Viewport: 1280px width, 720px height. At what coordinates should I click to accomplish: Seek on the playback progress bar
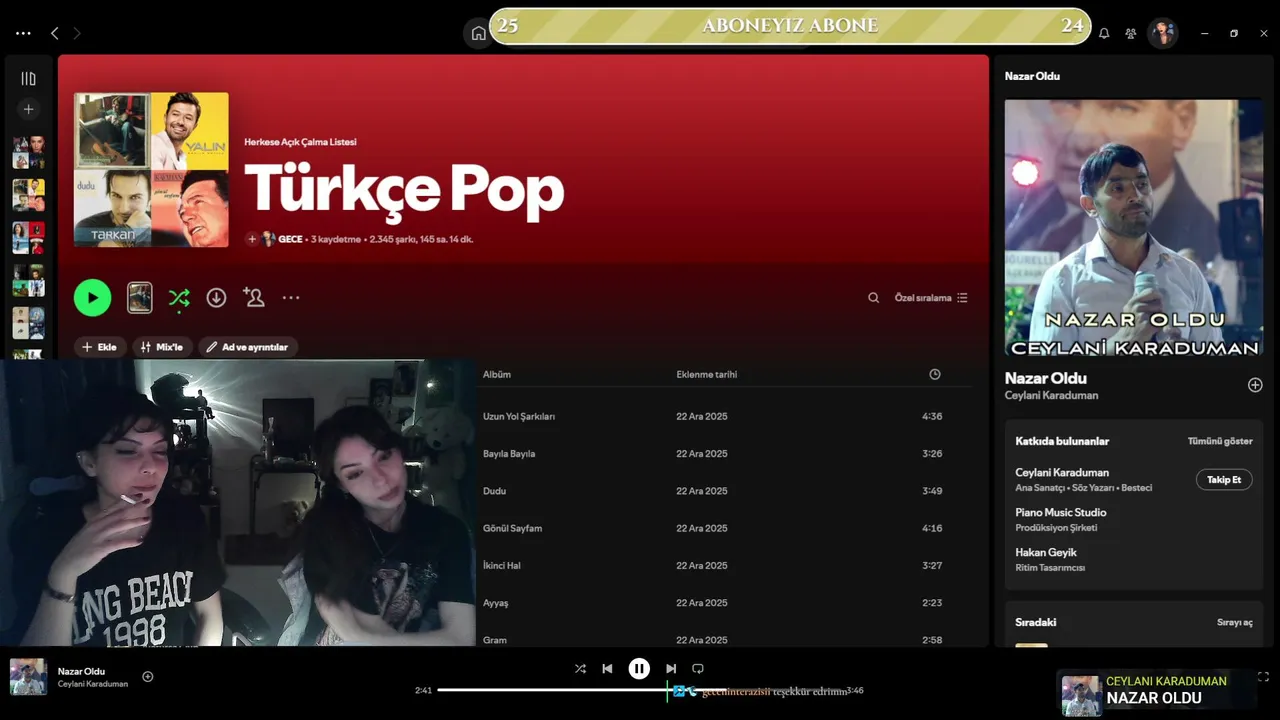pyautogui.click(x=640, y=690)
